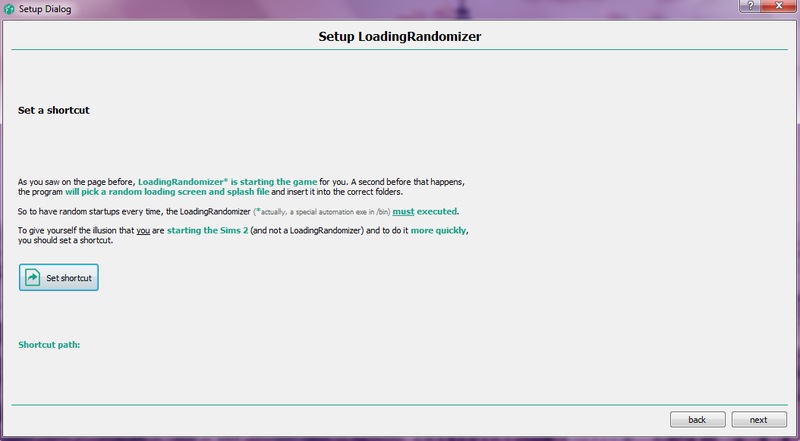Click the underlined word 'must'

[x=403, y=212]
